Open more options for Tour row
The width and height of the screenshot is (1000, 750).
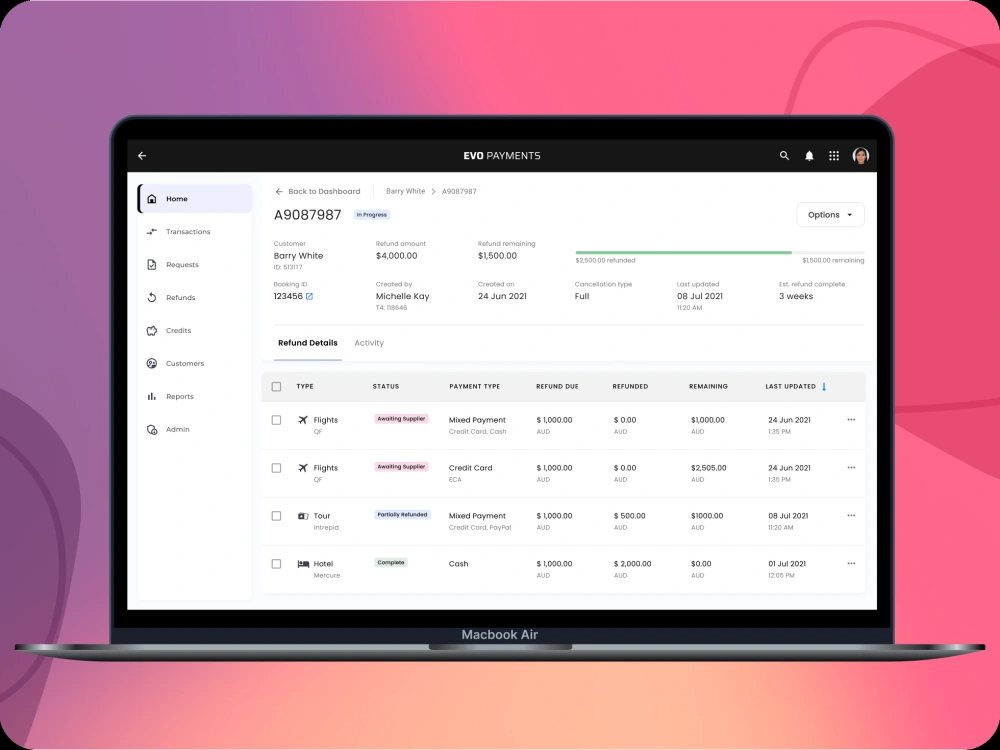click(851, 515)
